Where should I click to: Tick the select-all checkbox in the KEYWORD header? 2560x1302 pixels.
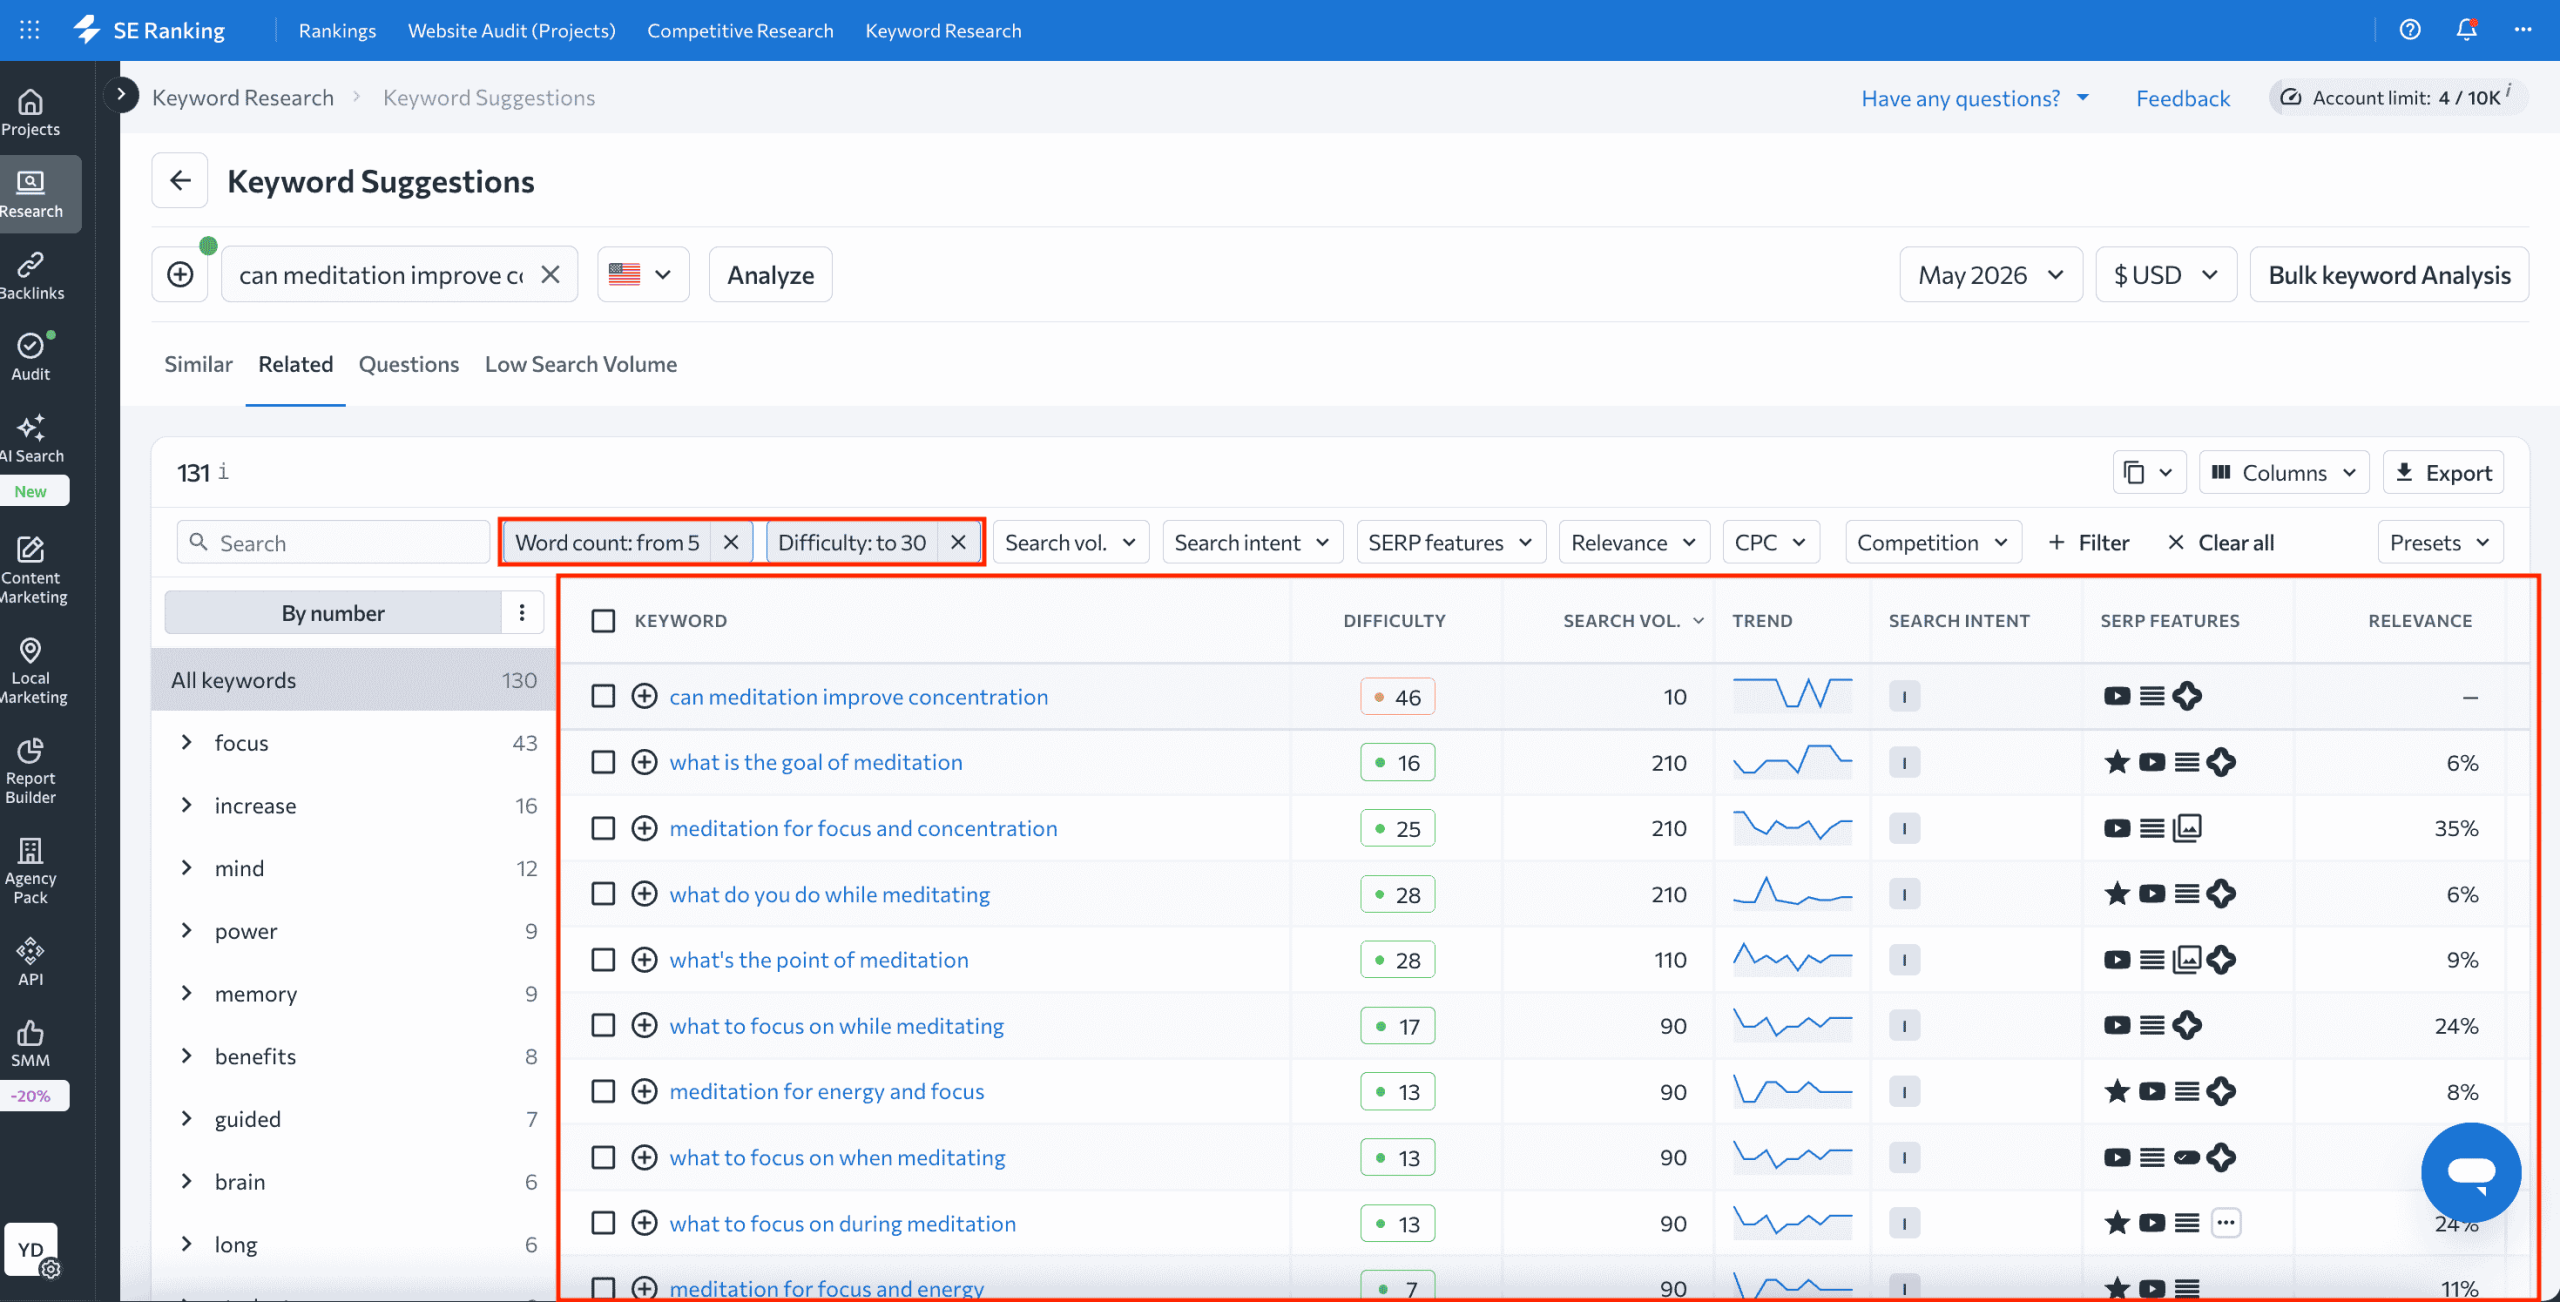pyautogui.click(x=603, y=621)
